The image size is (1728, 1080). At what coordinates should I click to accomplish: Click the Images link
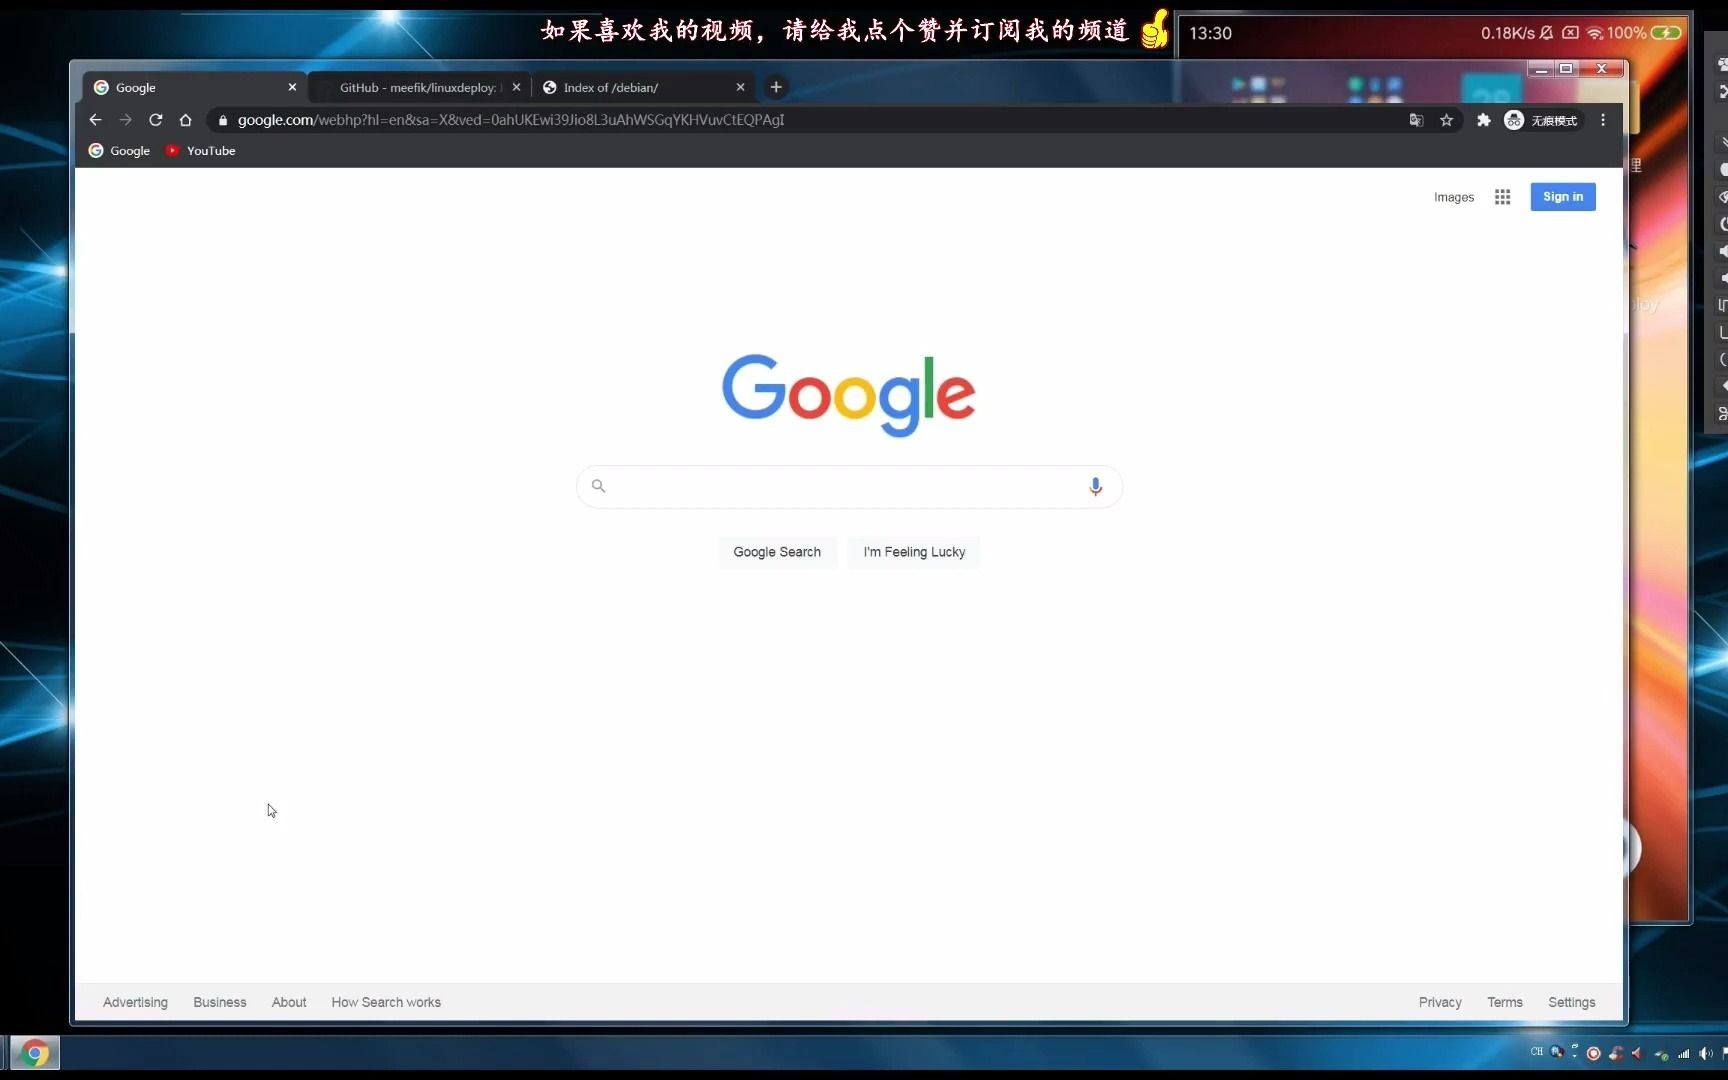coord(1454,197)
